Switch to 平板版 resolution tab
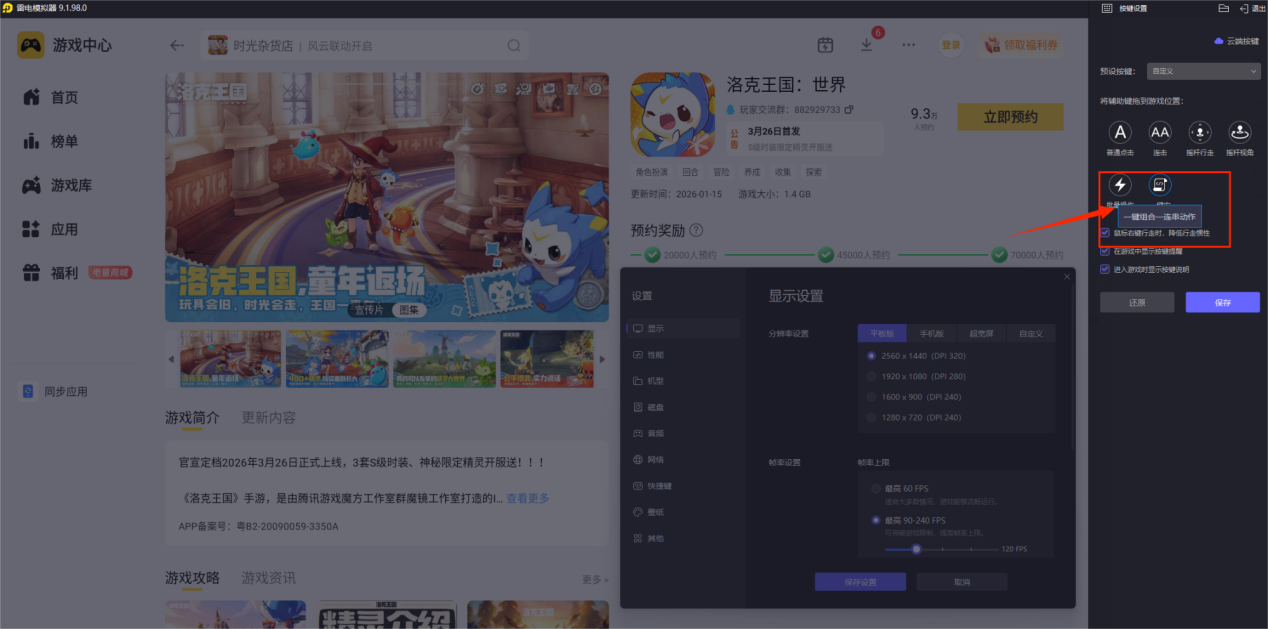This screenshot has height=629, width=1268. (x=882, y=333)
